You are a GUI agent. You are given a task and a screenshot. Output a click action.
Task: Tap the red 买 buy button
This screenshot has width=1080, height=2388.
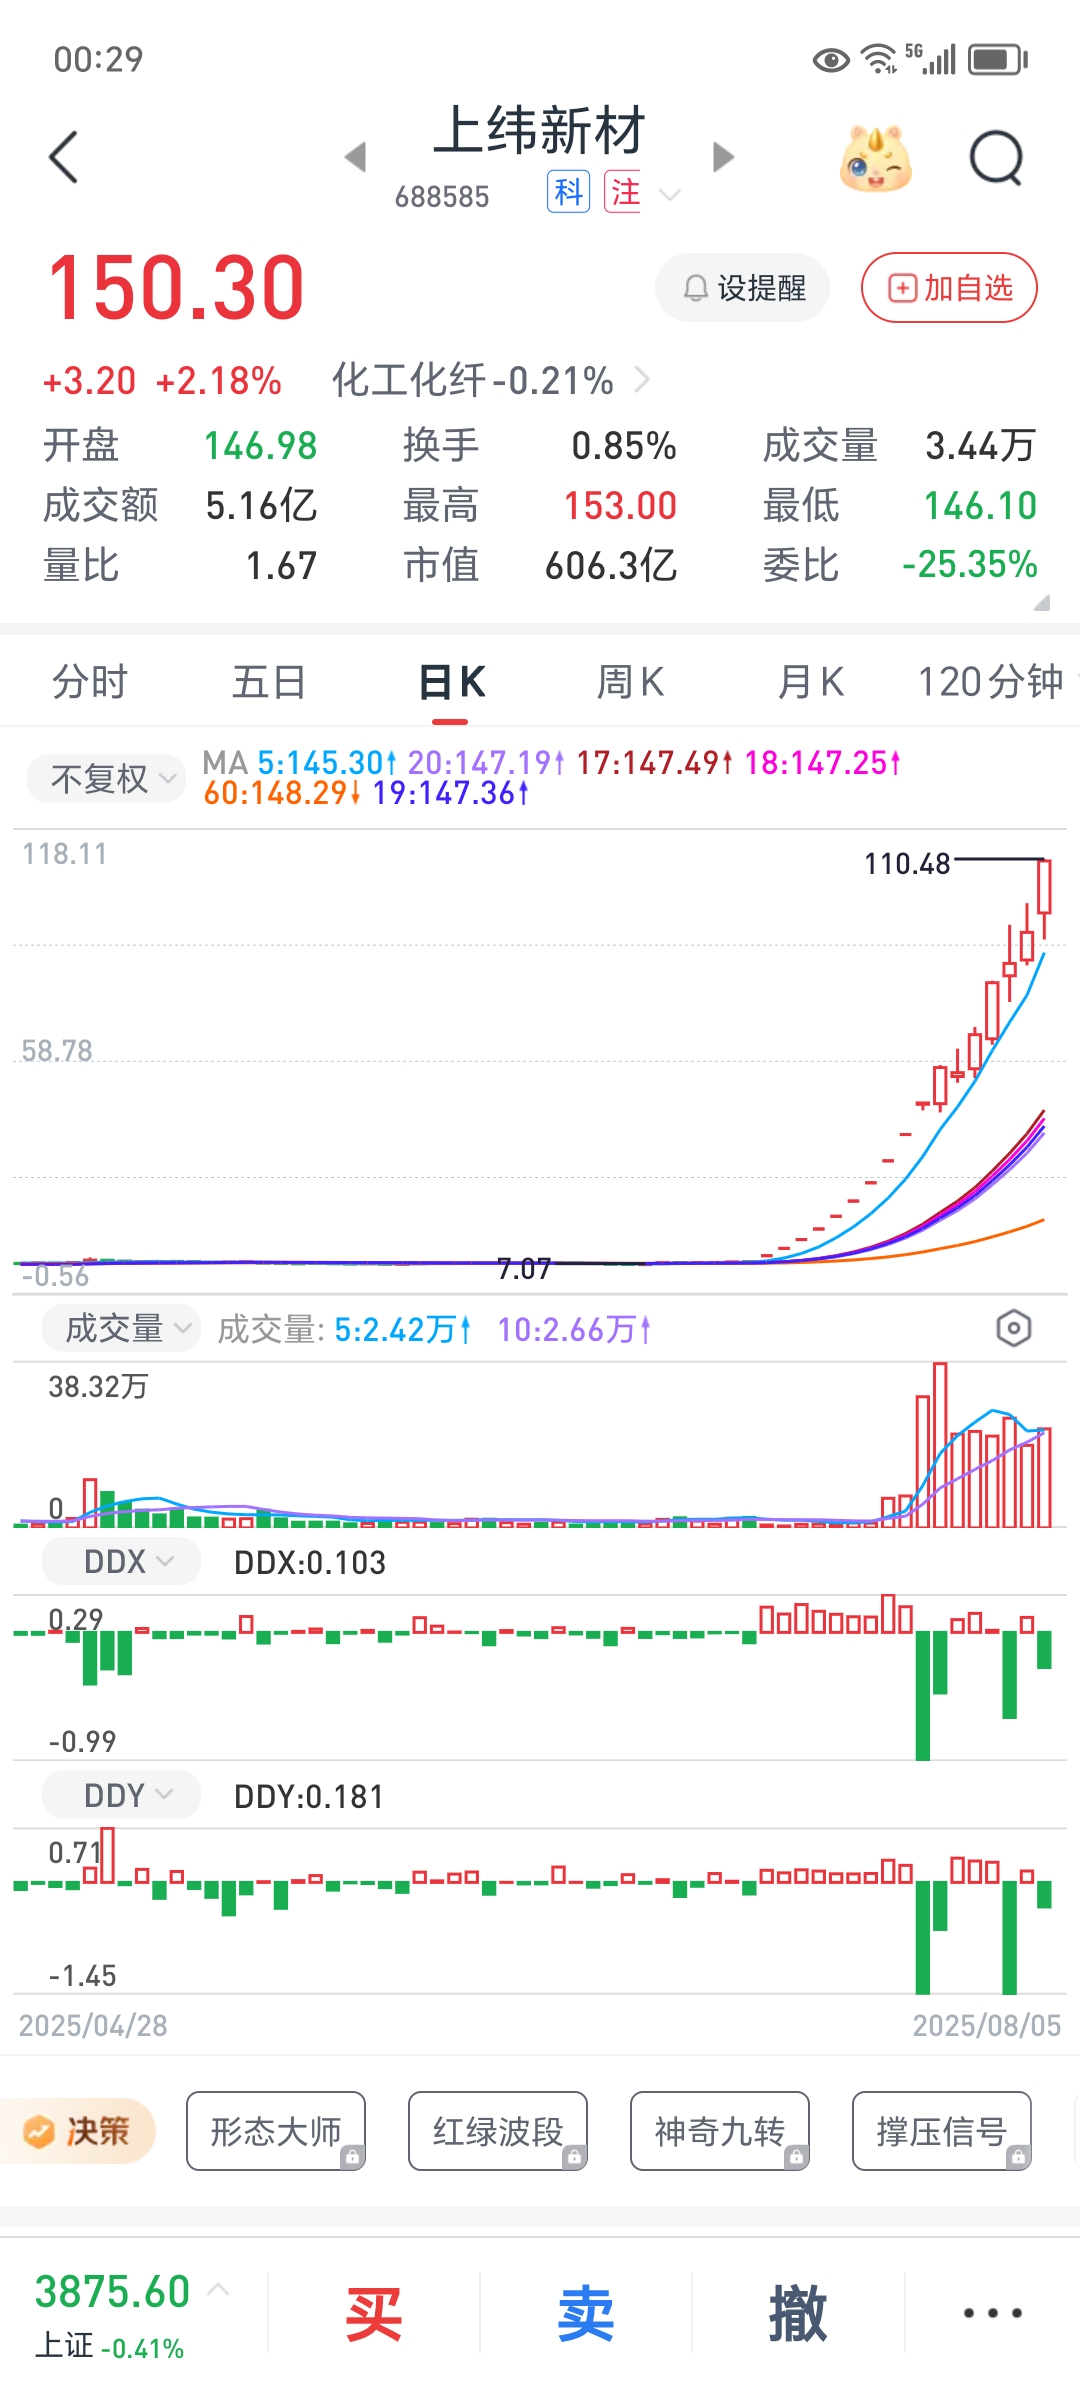(x=374, y=2313)
